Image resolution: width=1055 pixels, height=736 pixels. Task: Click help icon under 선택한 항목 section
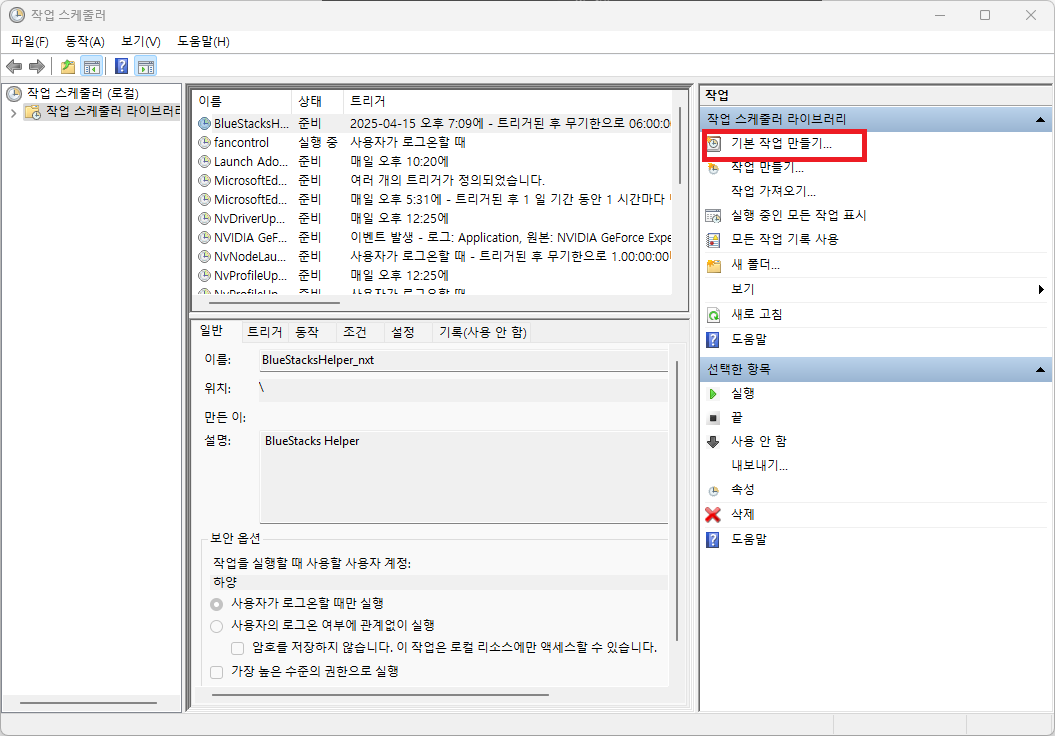point(713,540)
